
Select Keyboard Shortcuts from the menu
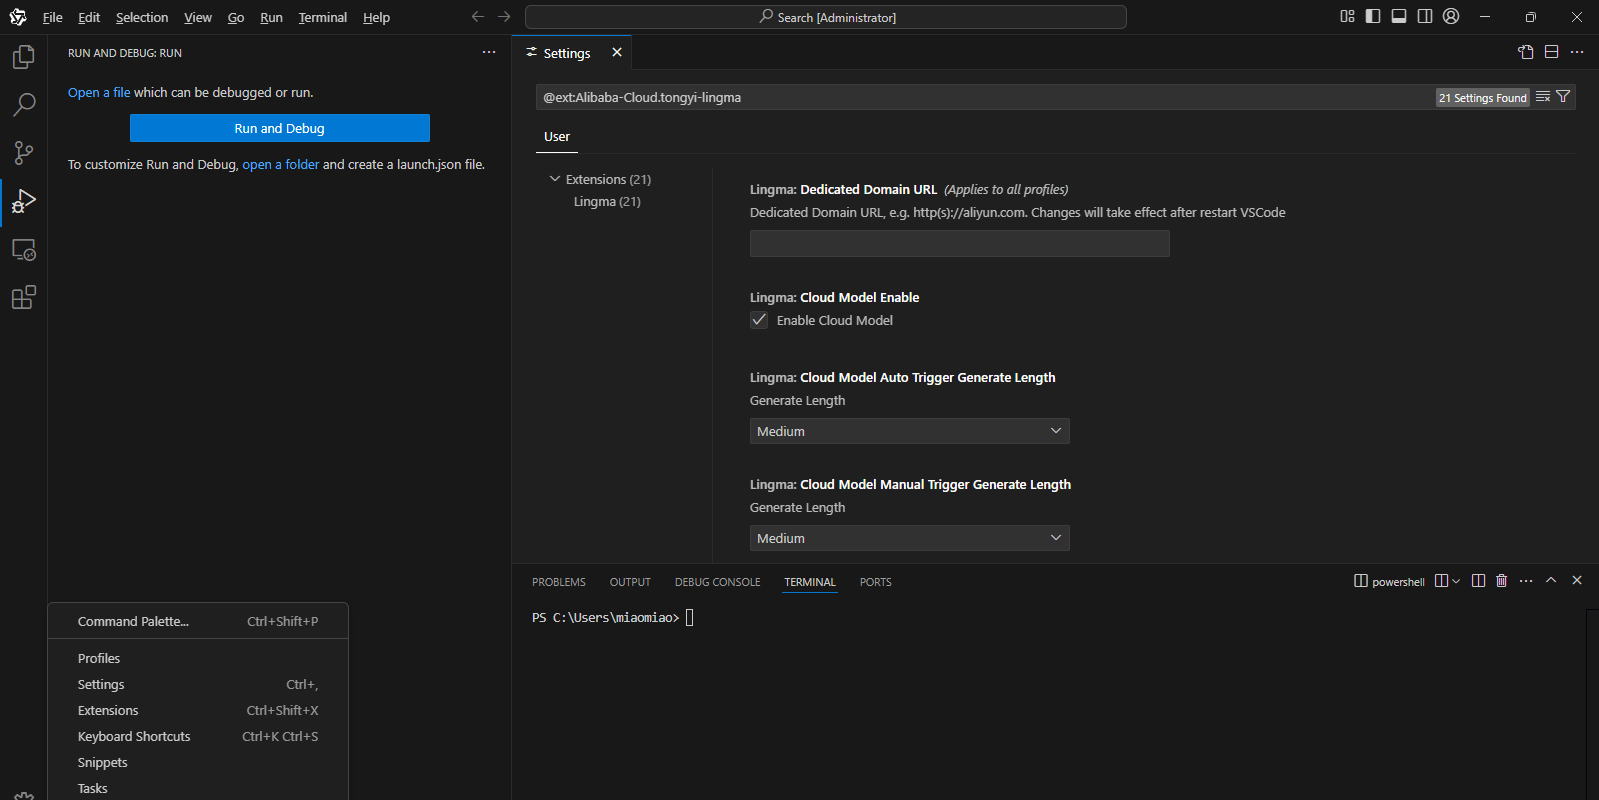[x=134, y=736]
